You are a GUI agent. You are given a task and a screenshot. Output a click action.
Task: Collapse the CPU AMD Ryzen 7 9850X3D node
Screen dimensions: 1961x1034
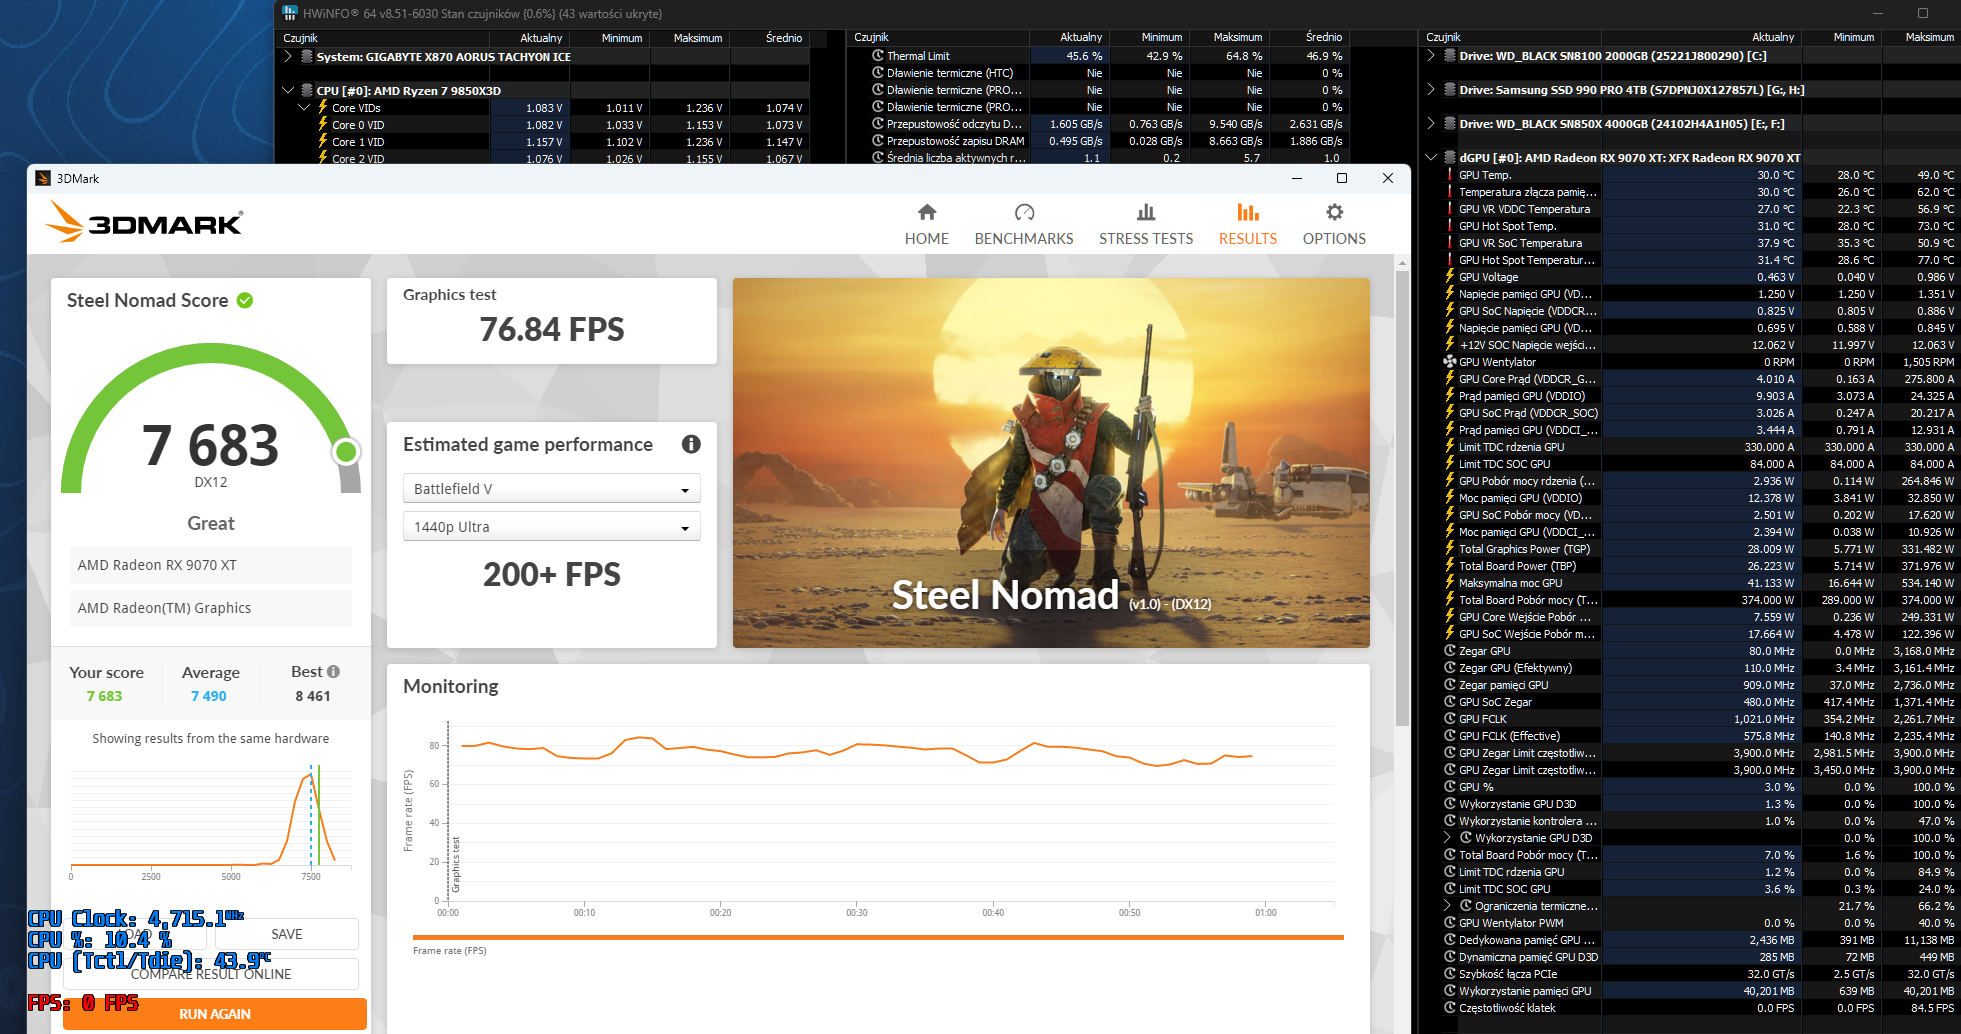point(288,91)
